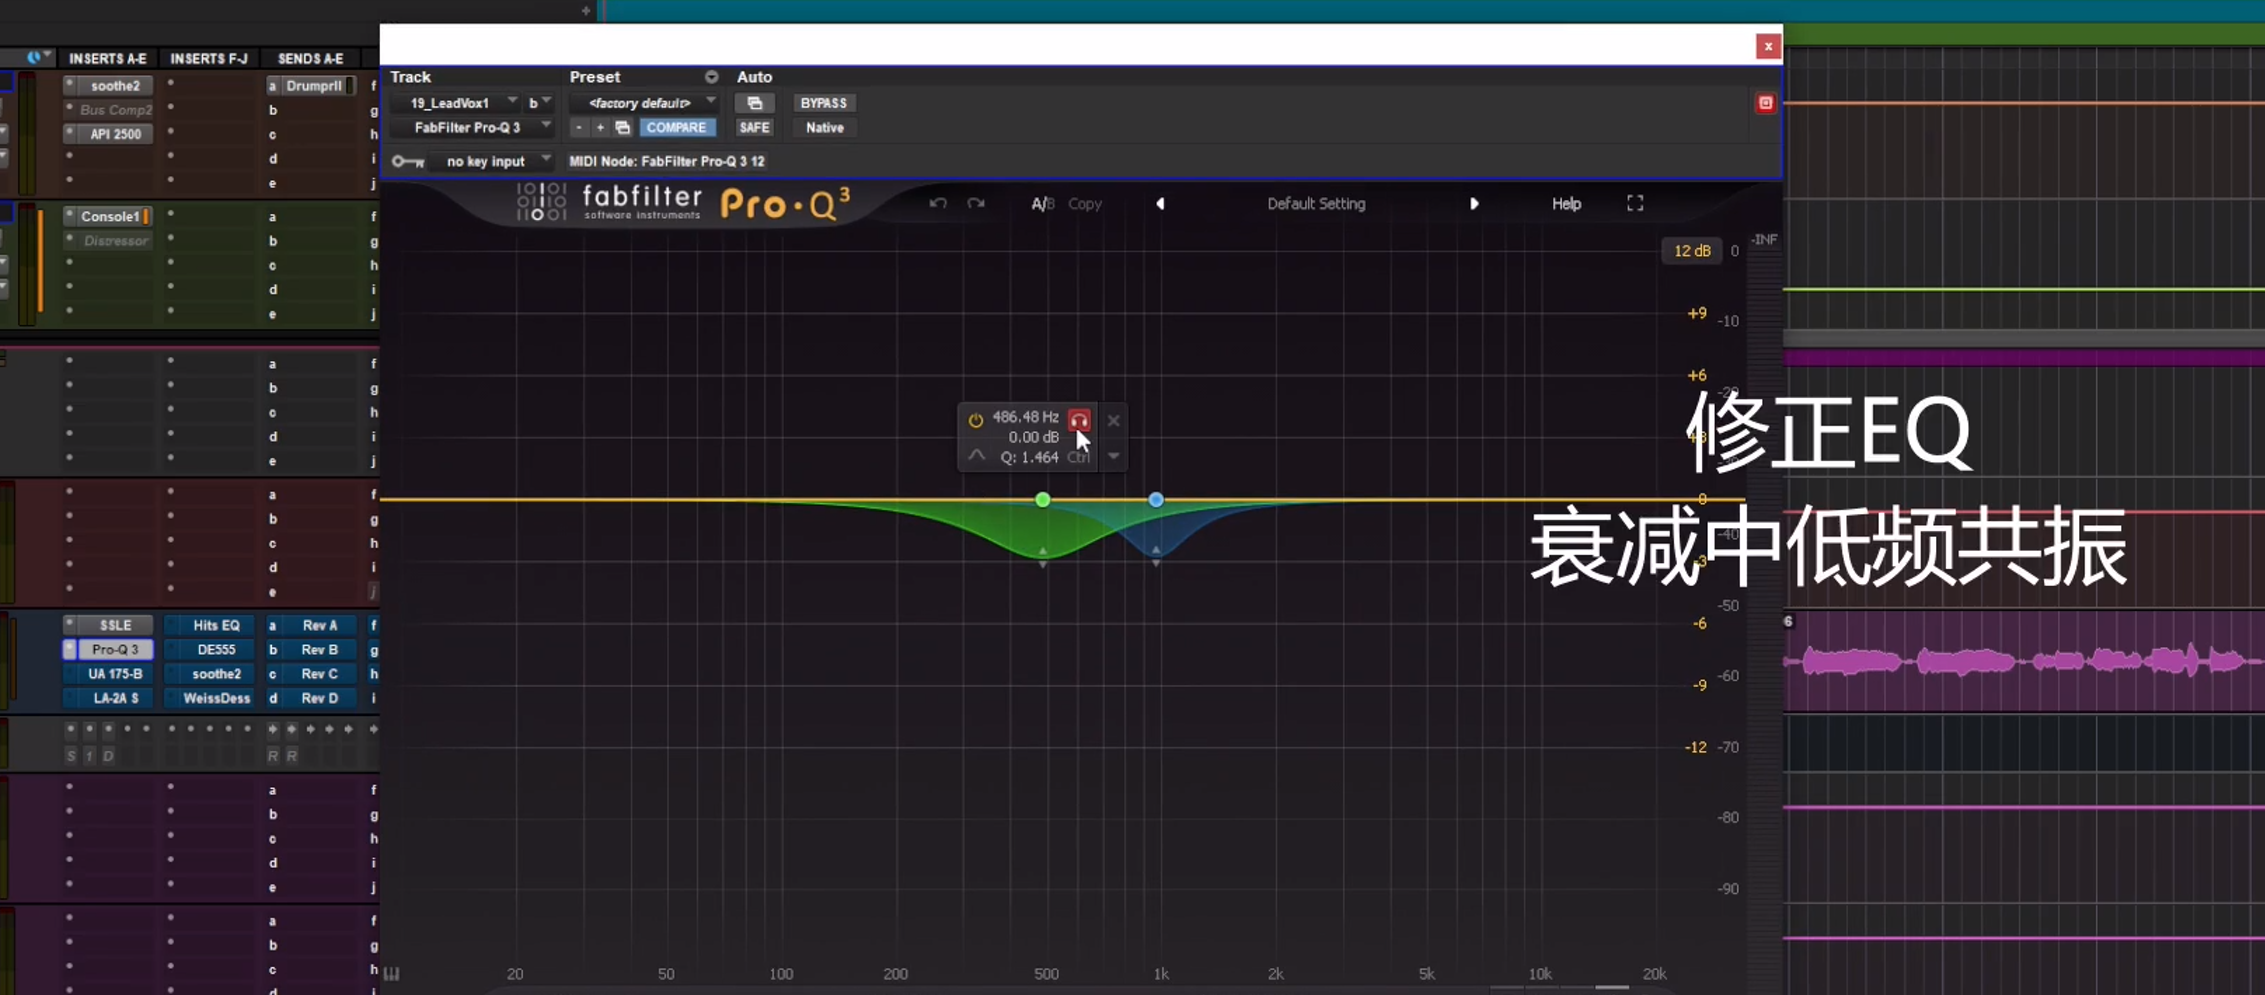Open the Default Setting preset menu
This screenshot has height=995, width=2265.
(x=1315, y=204)
